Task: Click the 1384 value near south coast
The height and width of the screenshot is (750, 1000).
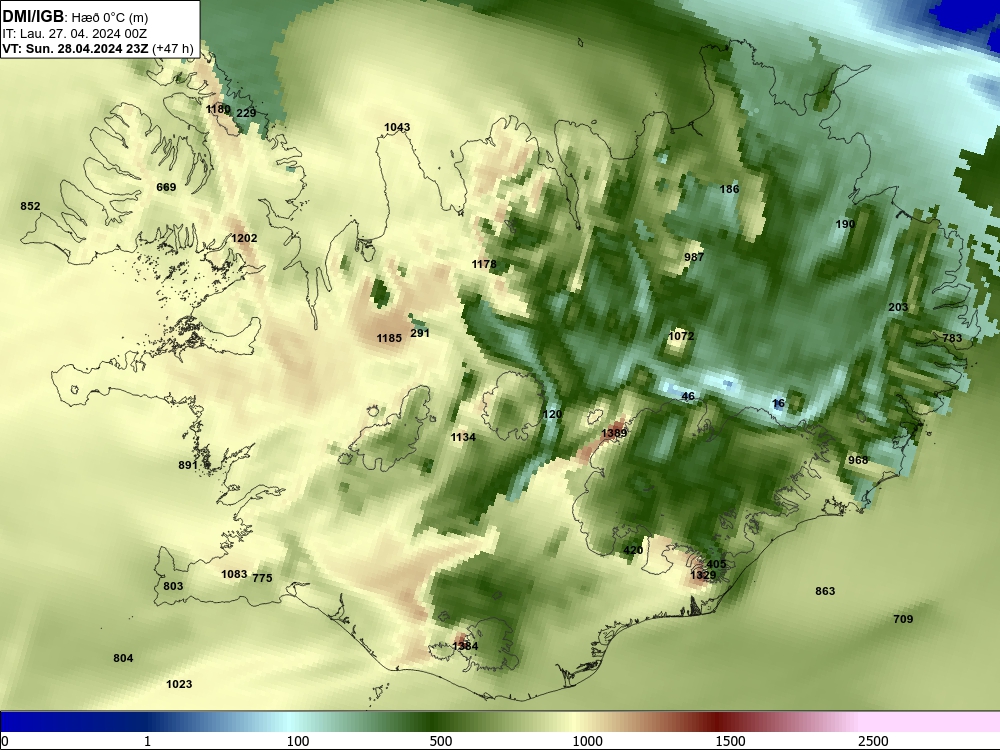Action: [x=465, y=646]
